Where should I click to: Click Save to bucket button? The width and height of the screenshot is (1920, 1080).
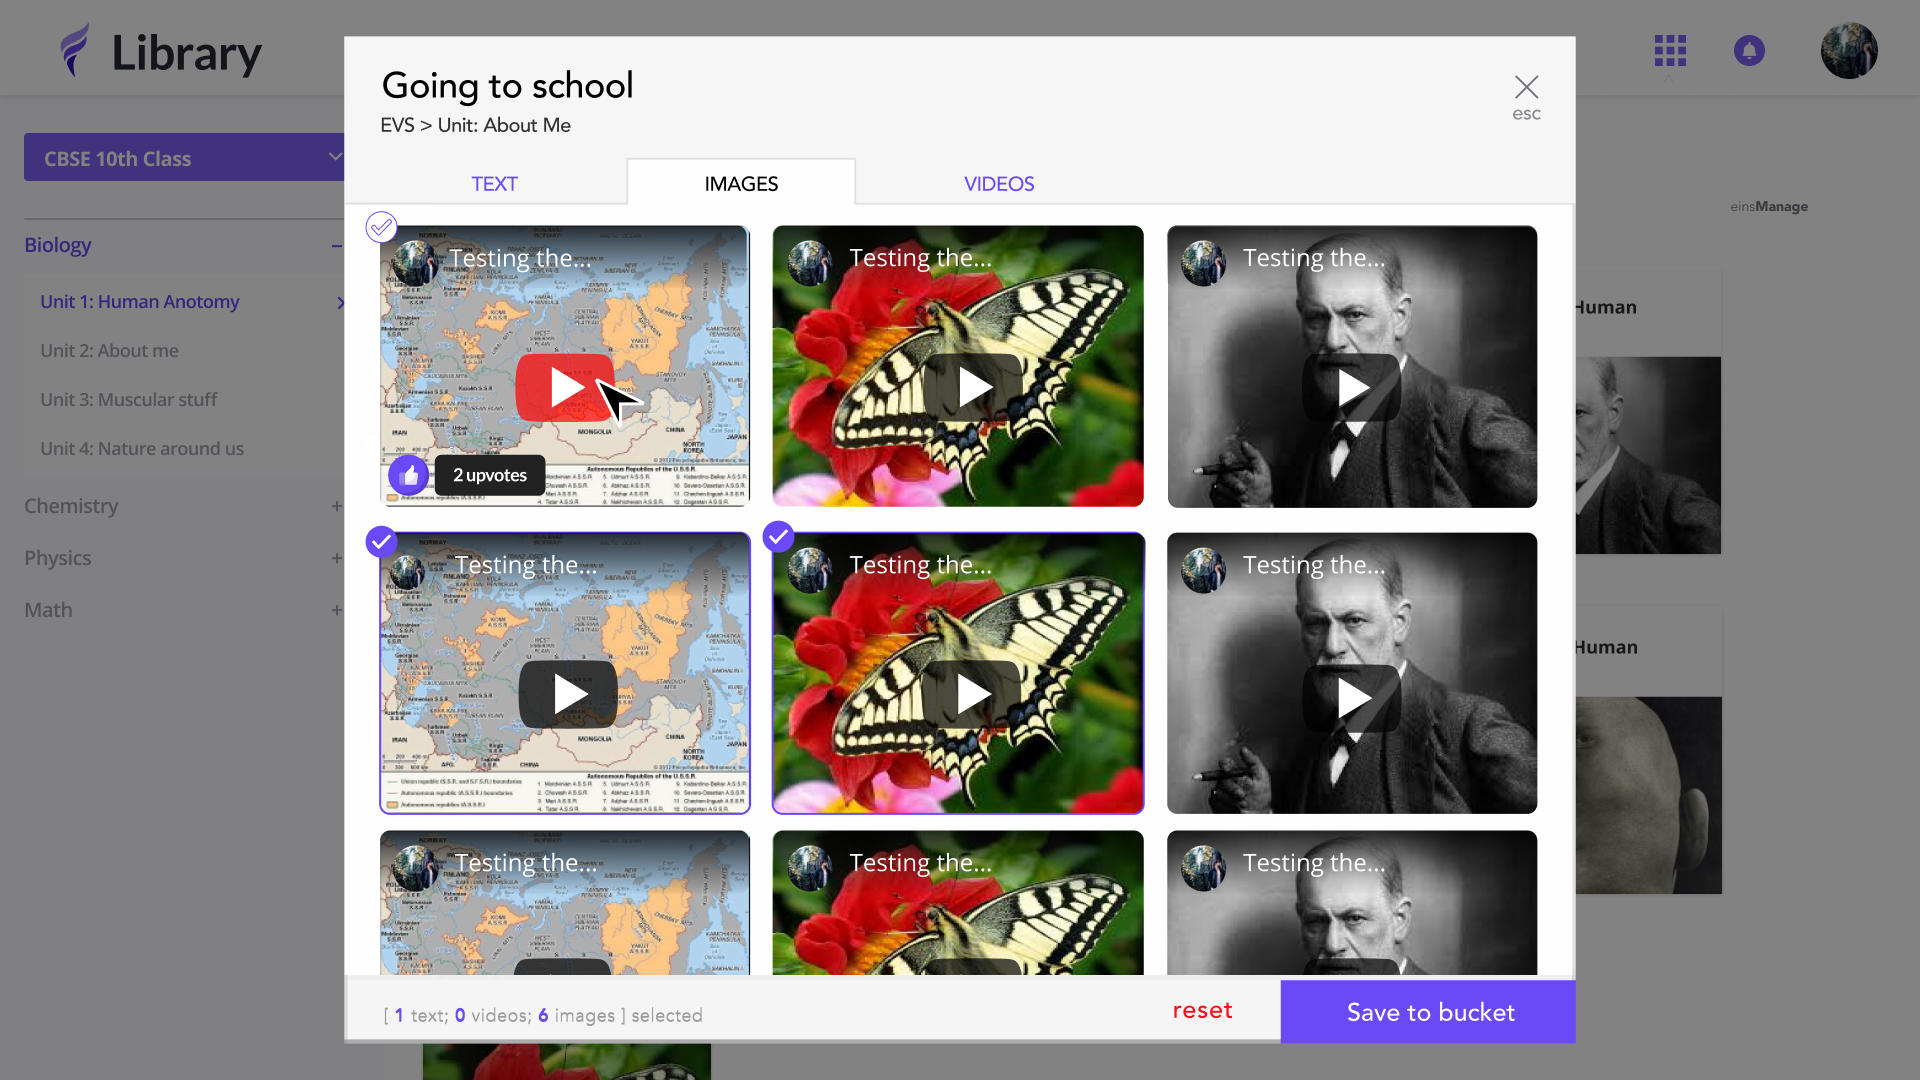1428,1012
